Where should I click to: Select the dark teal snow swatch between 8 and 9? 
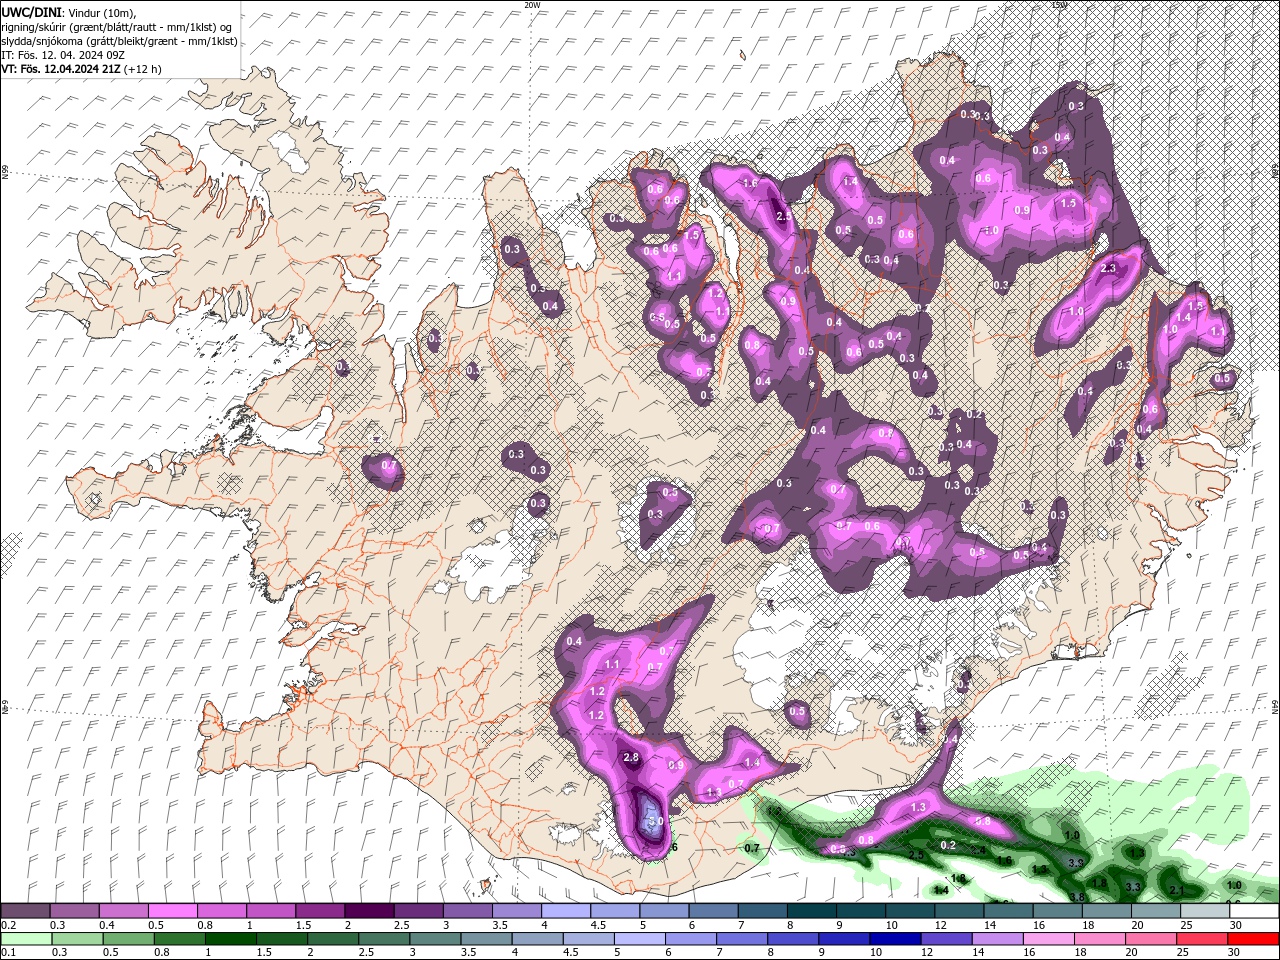811,911
